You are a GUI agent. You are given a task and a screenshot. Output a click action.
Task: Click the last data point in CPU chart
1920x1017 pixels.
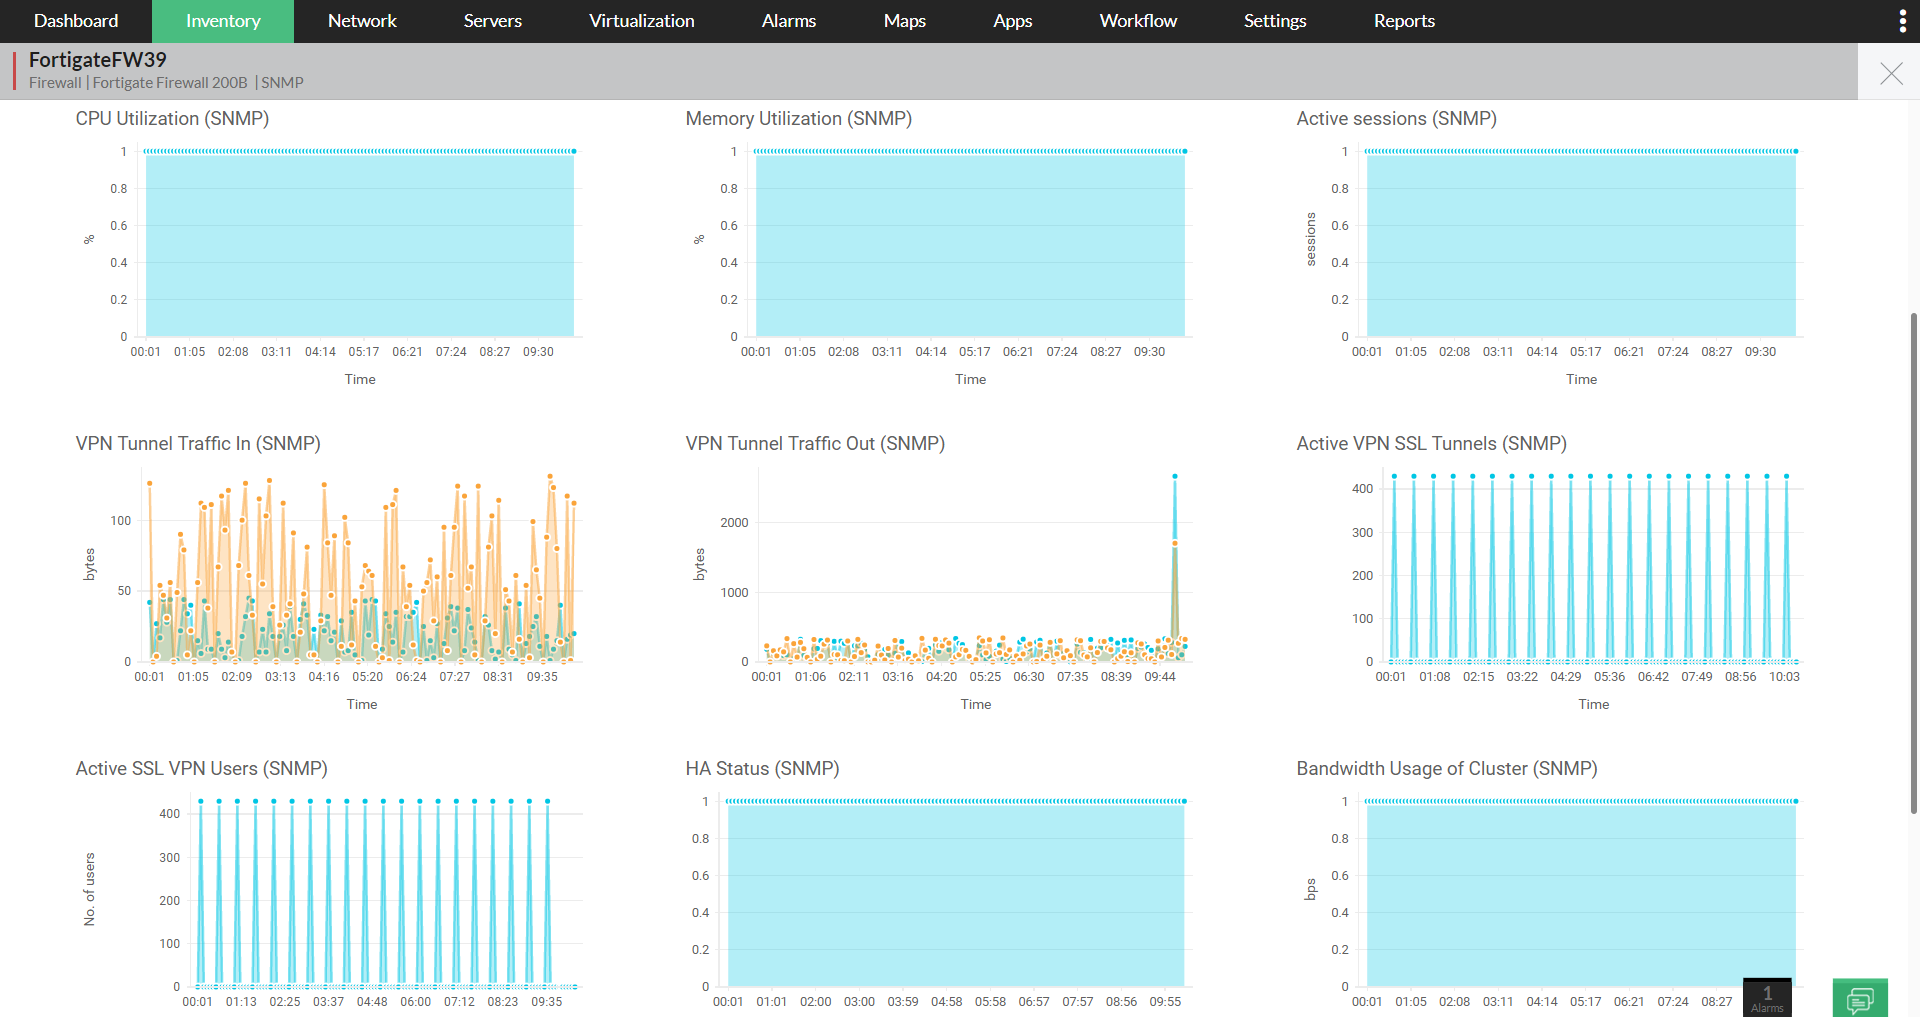click(x=574, y=151)
